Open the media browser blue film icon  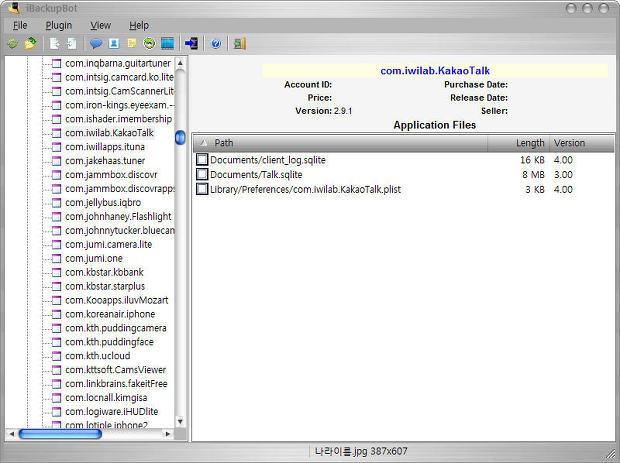(x=167, y=43)
